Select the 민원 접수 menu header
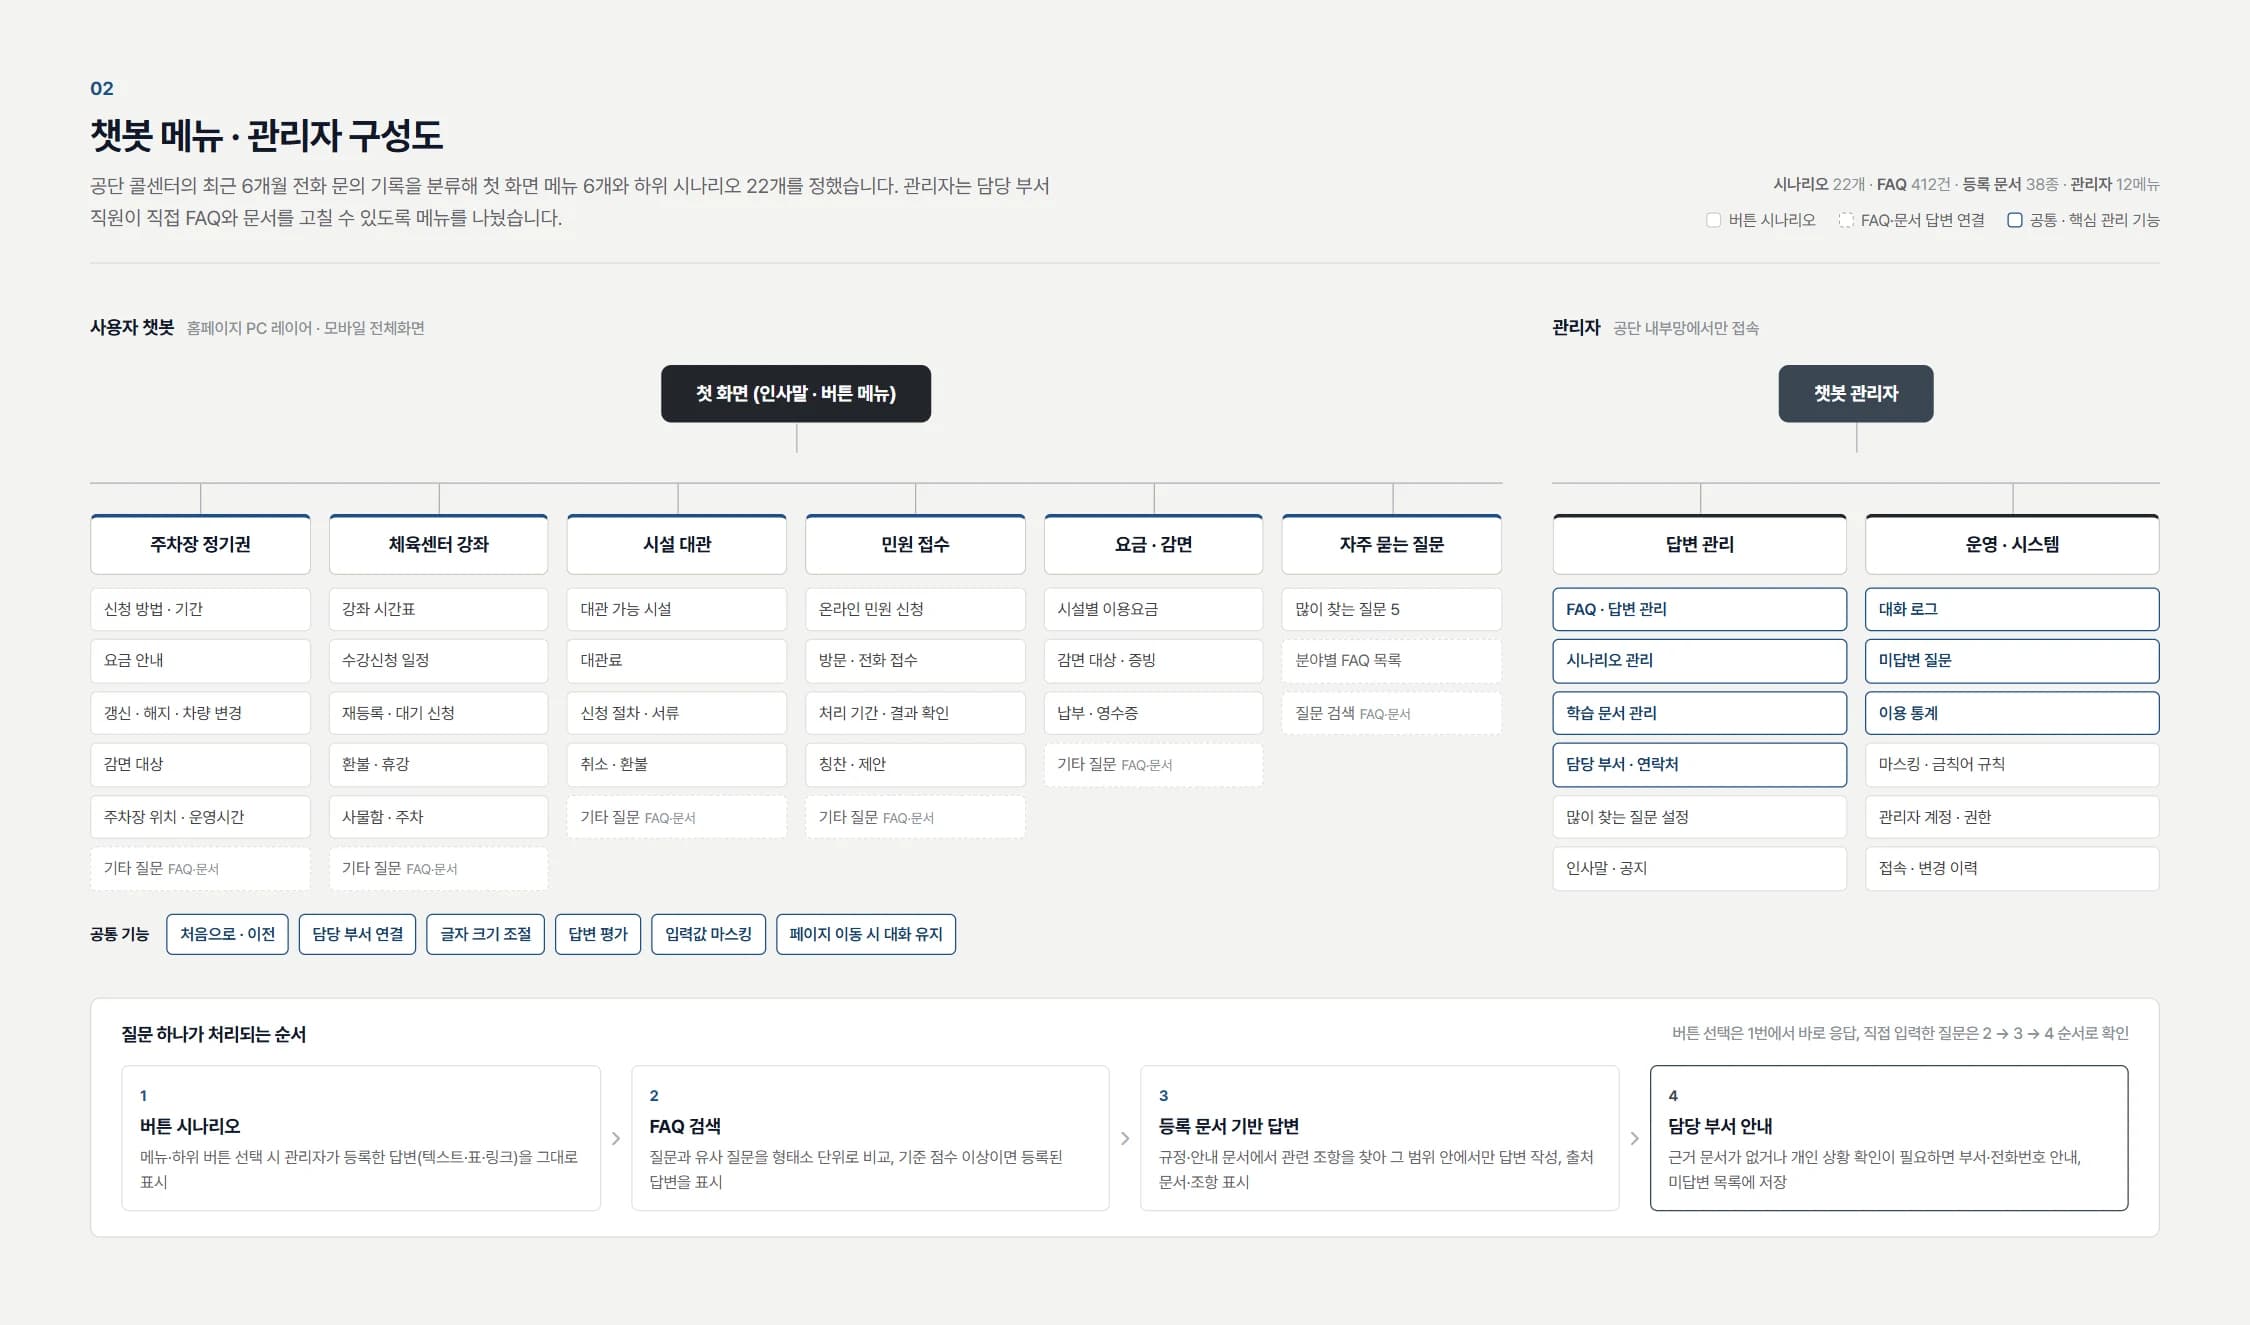This screenshot has height=1325, width=2250. click(915, 544)
